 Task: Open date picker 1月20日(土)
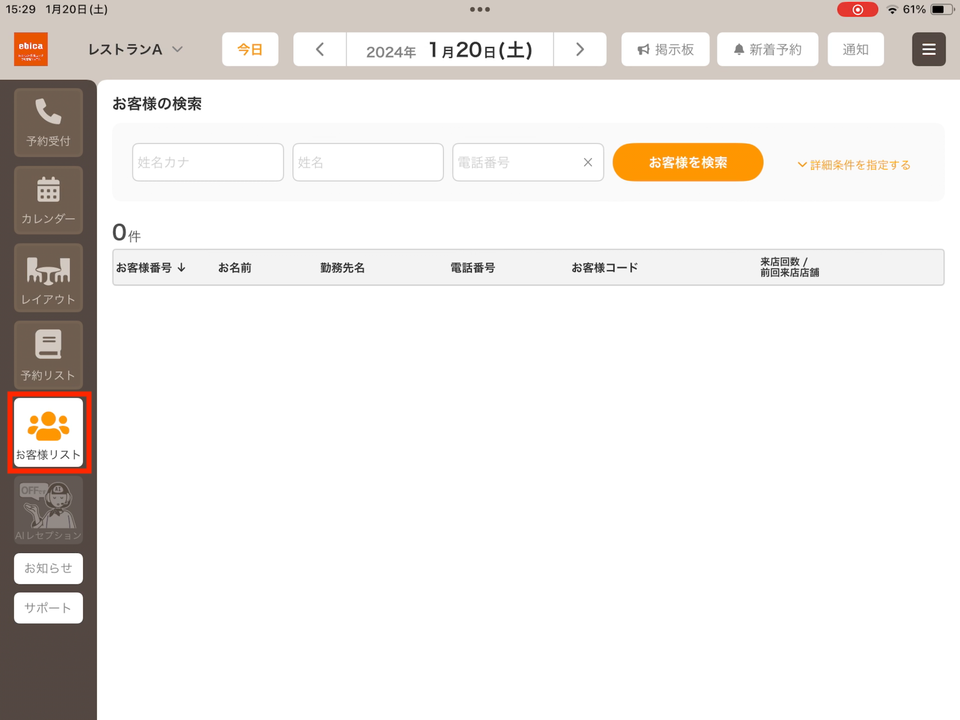[450, 50]
